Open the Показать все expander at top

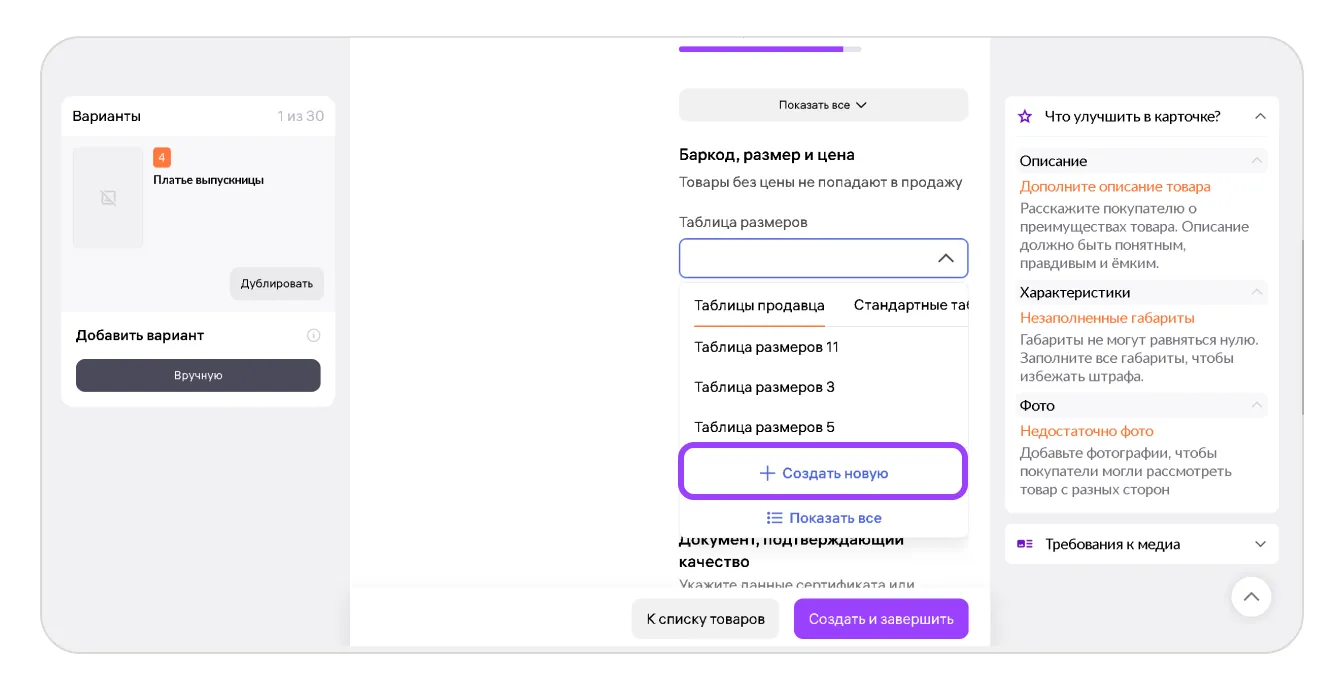(x=823, y=105)
